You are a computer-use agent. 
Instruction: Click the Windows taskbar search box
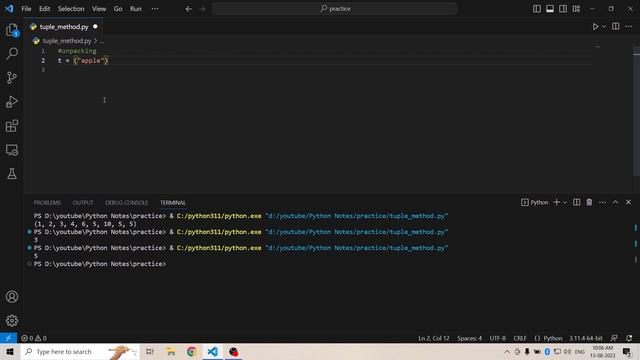pos(80,351)
